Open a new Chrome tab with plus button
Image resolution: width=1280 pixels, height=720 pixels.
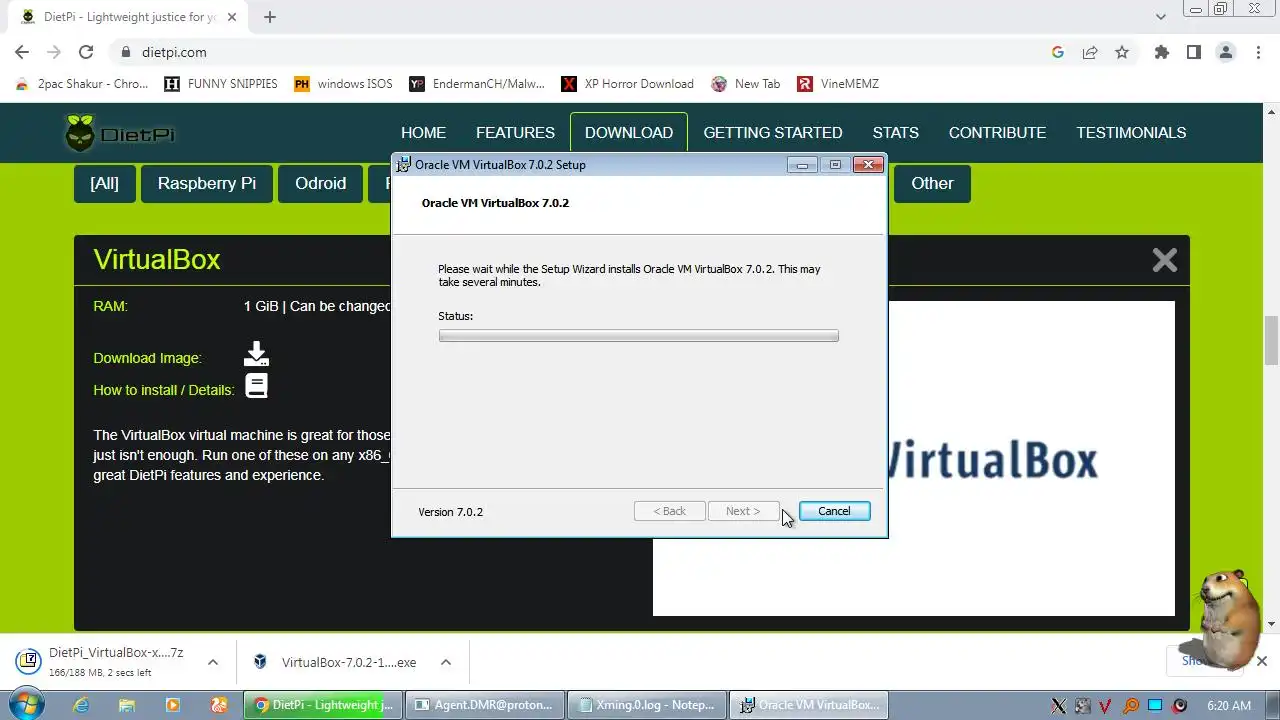point(269,17)
